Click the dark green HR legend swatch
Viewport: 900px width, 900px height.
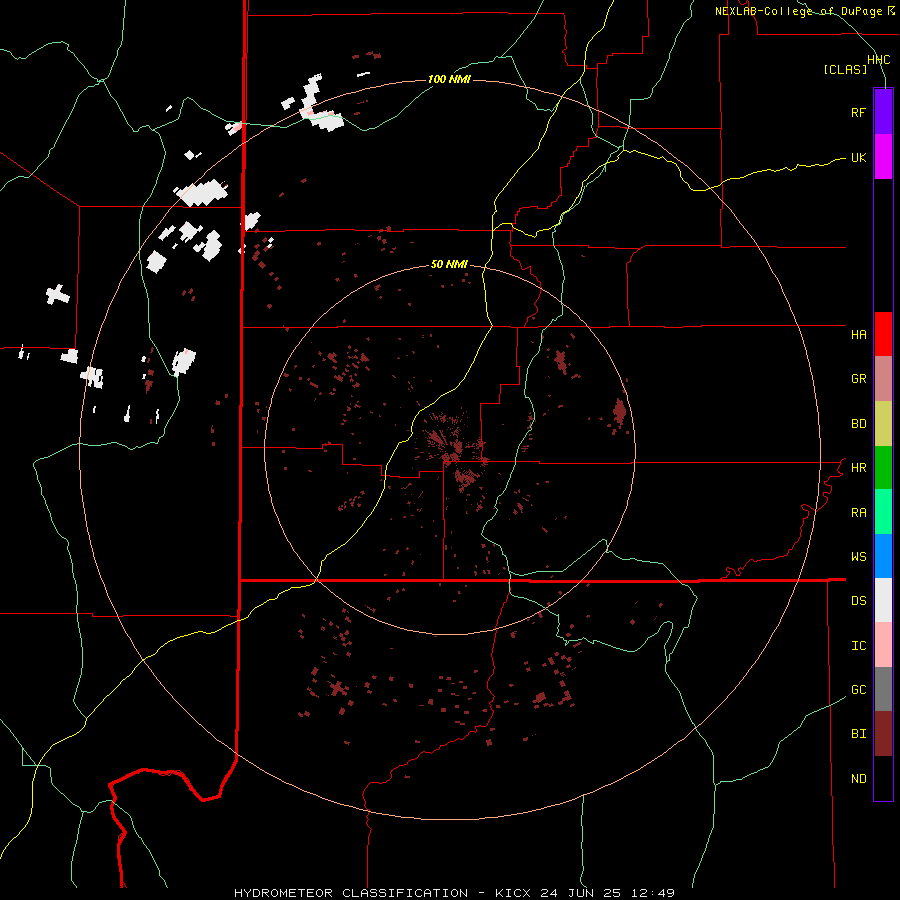click(x=883, y=467)
